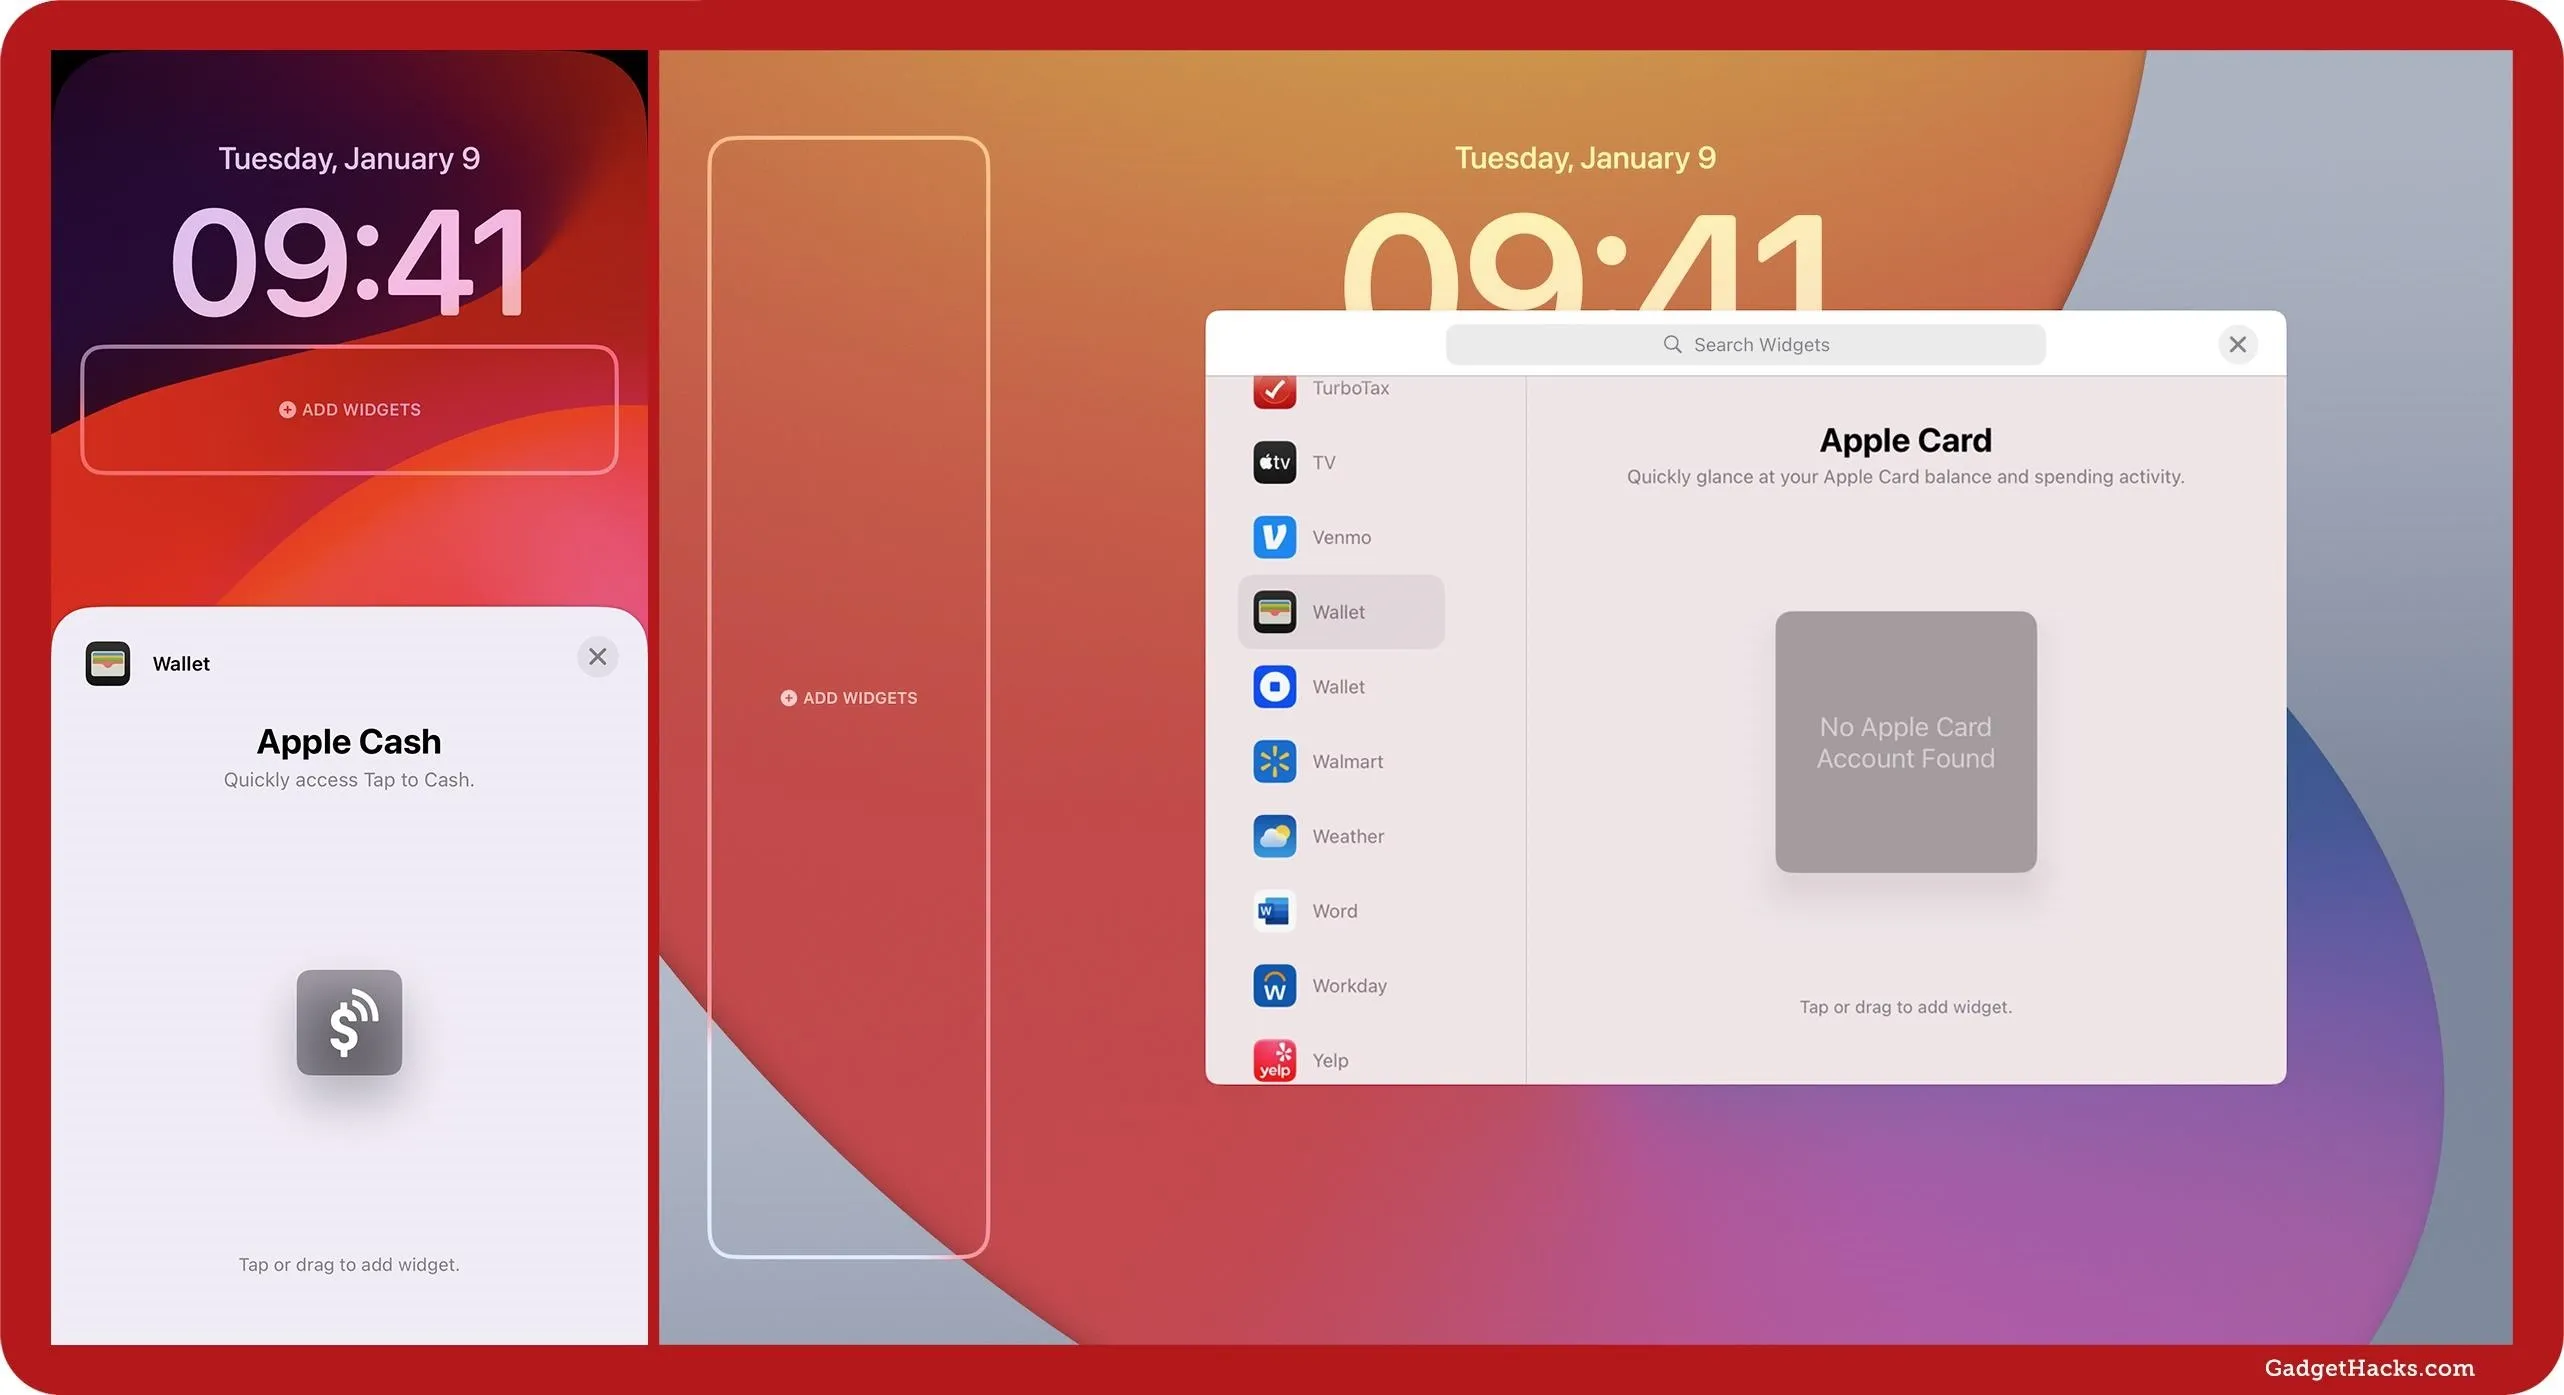Tap the phone date Tuesday, January 9
The image size is (2564, 1395).
pos(349,158)
